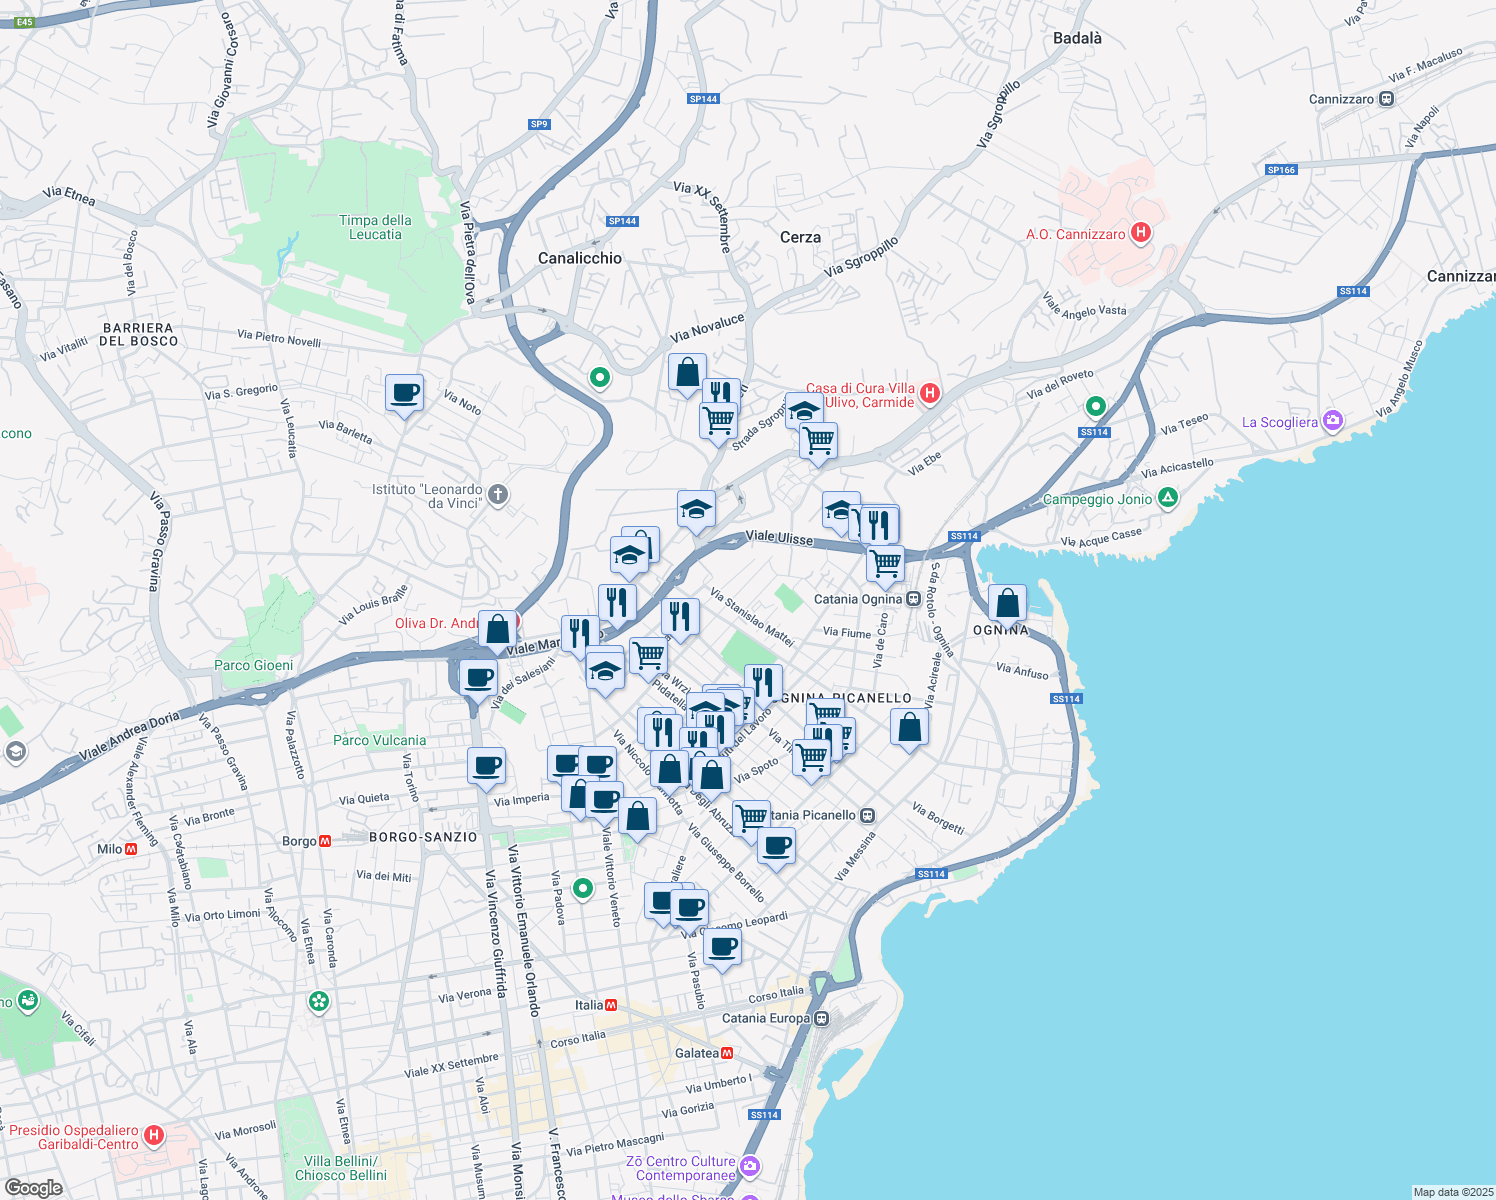1496x1200 pixels.
Task: Select the shopping bag icon near Ognina
Action: [x=1007, y=601]
